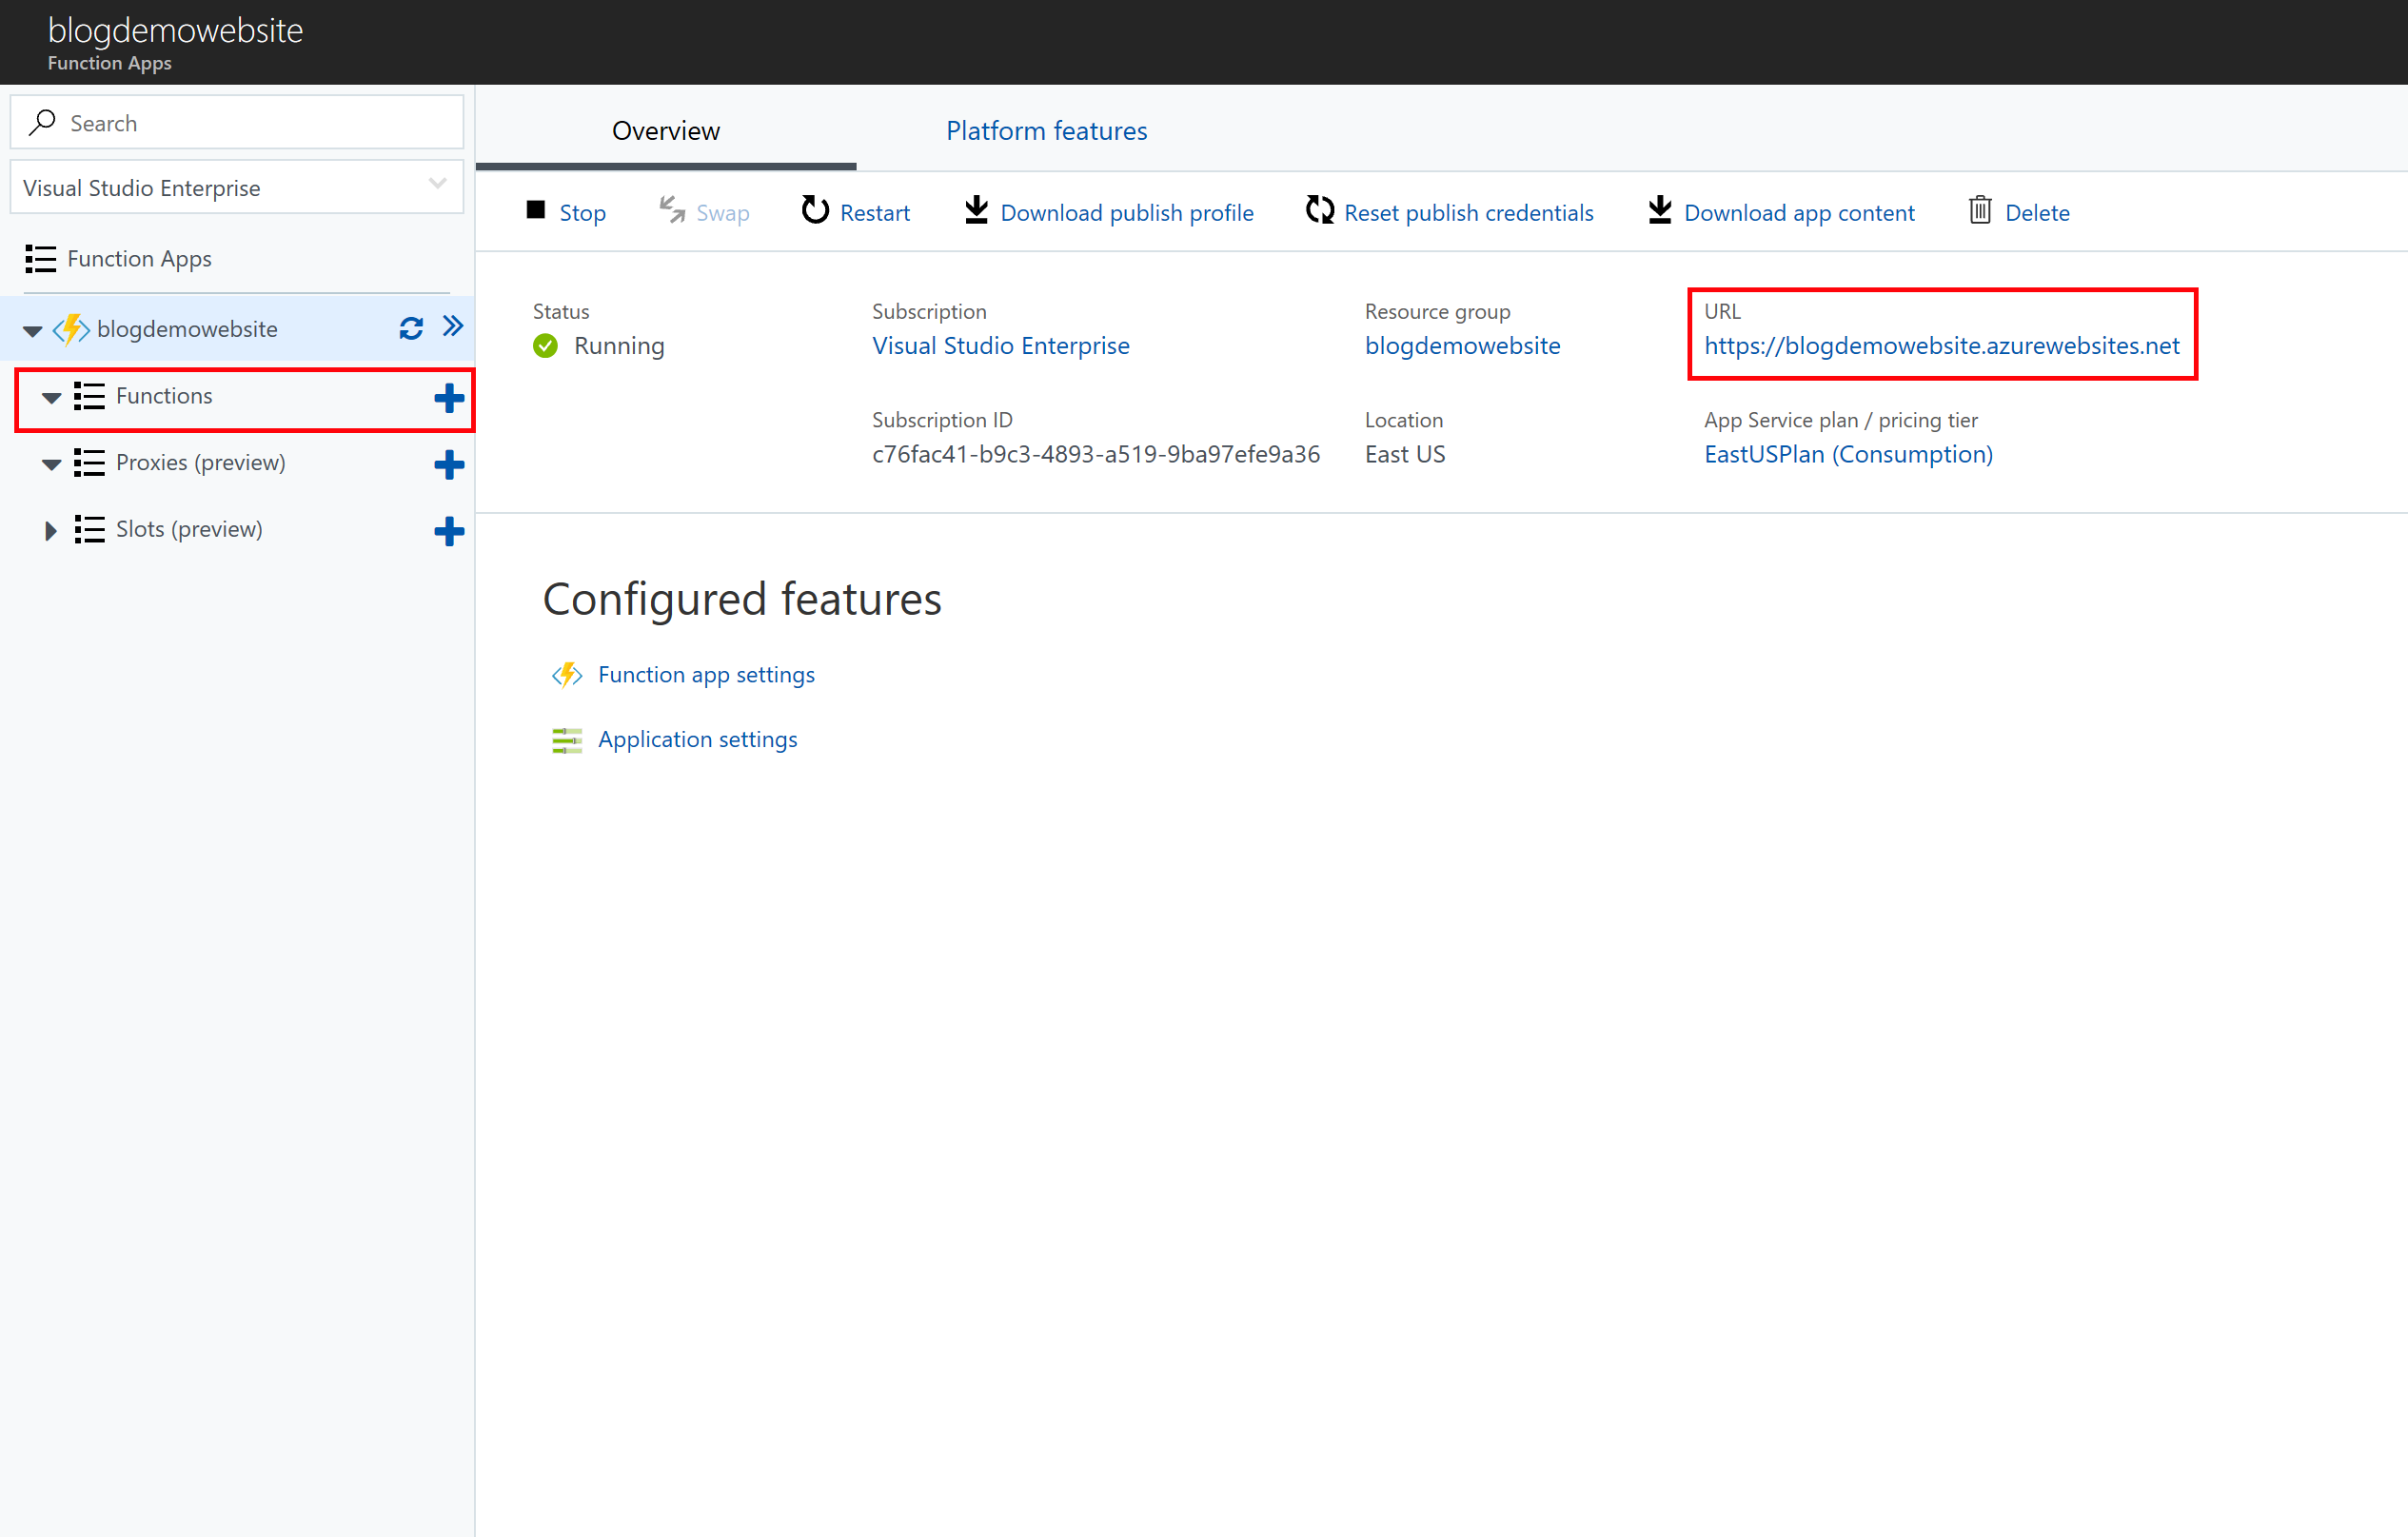Click the Subscription ID value text
The height and width of the screenshot is (1537, 2408).
click(x=1096, y=455)
